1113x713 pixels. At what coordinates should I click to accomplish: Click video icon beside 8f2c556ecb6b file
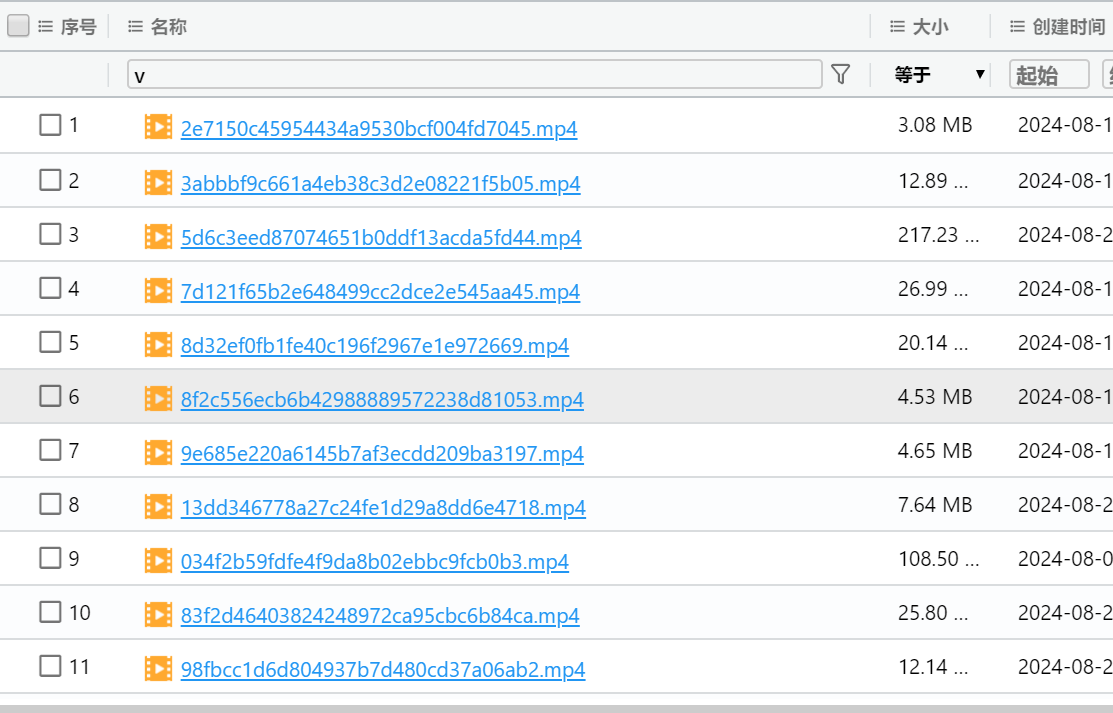[x=158, y=398]
